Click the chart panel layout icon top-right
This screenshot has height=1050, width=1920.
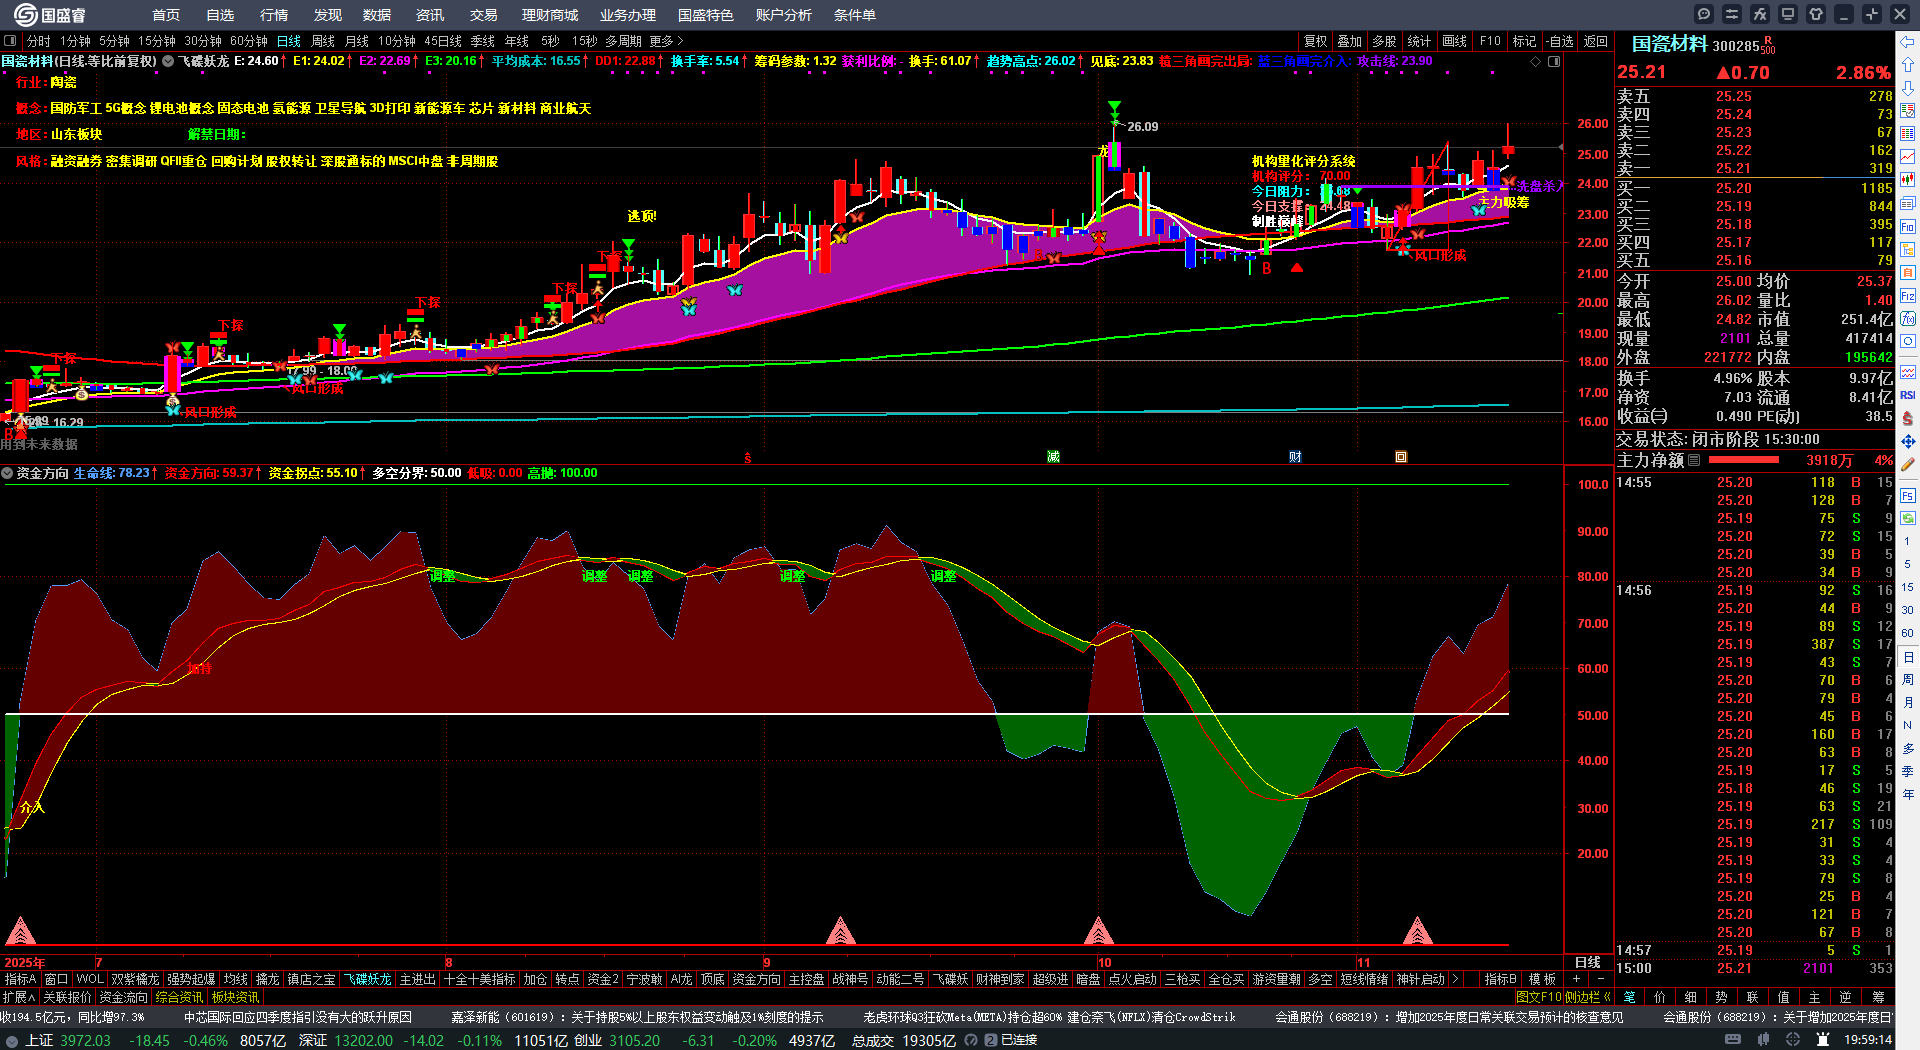[x=1554, y=61]
